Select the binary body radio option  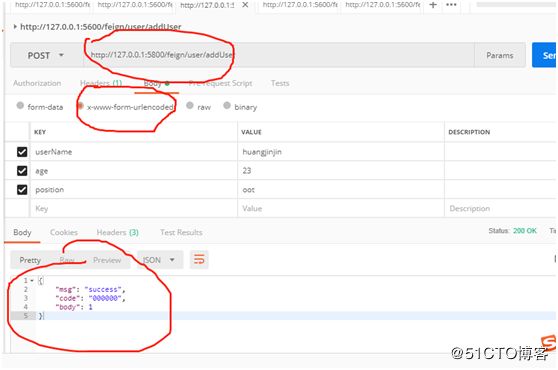tap(227, 106)
